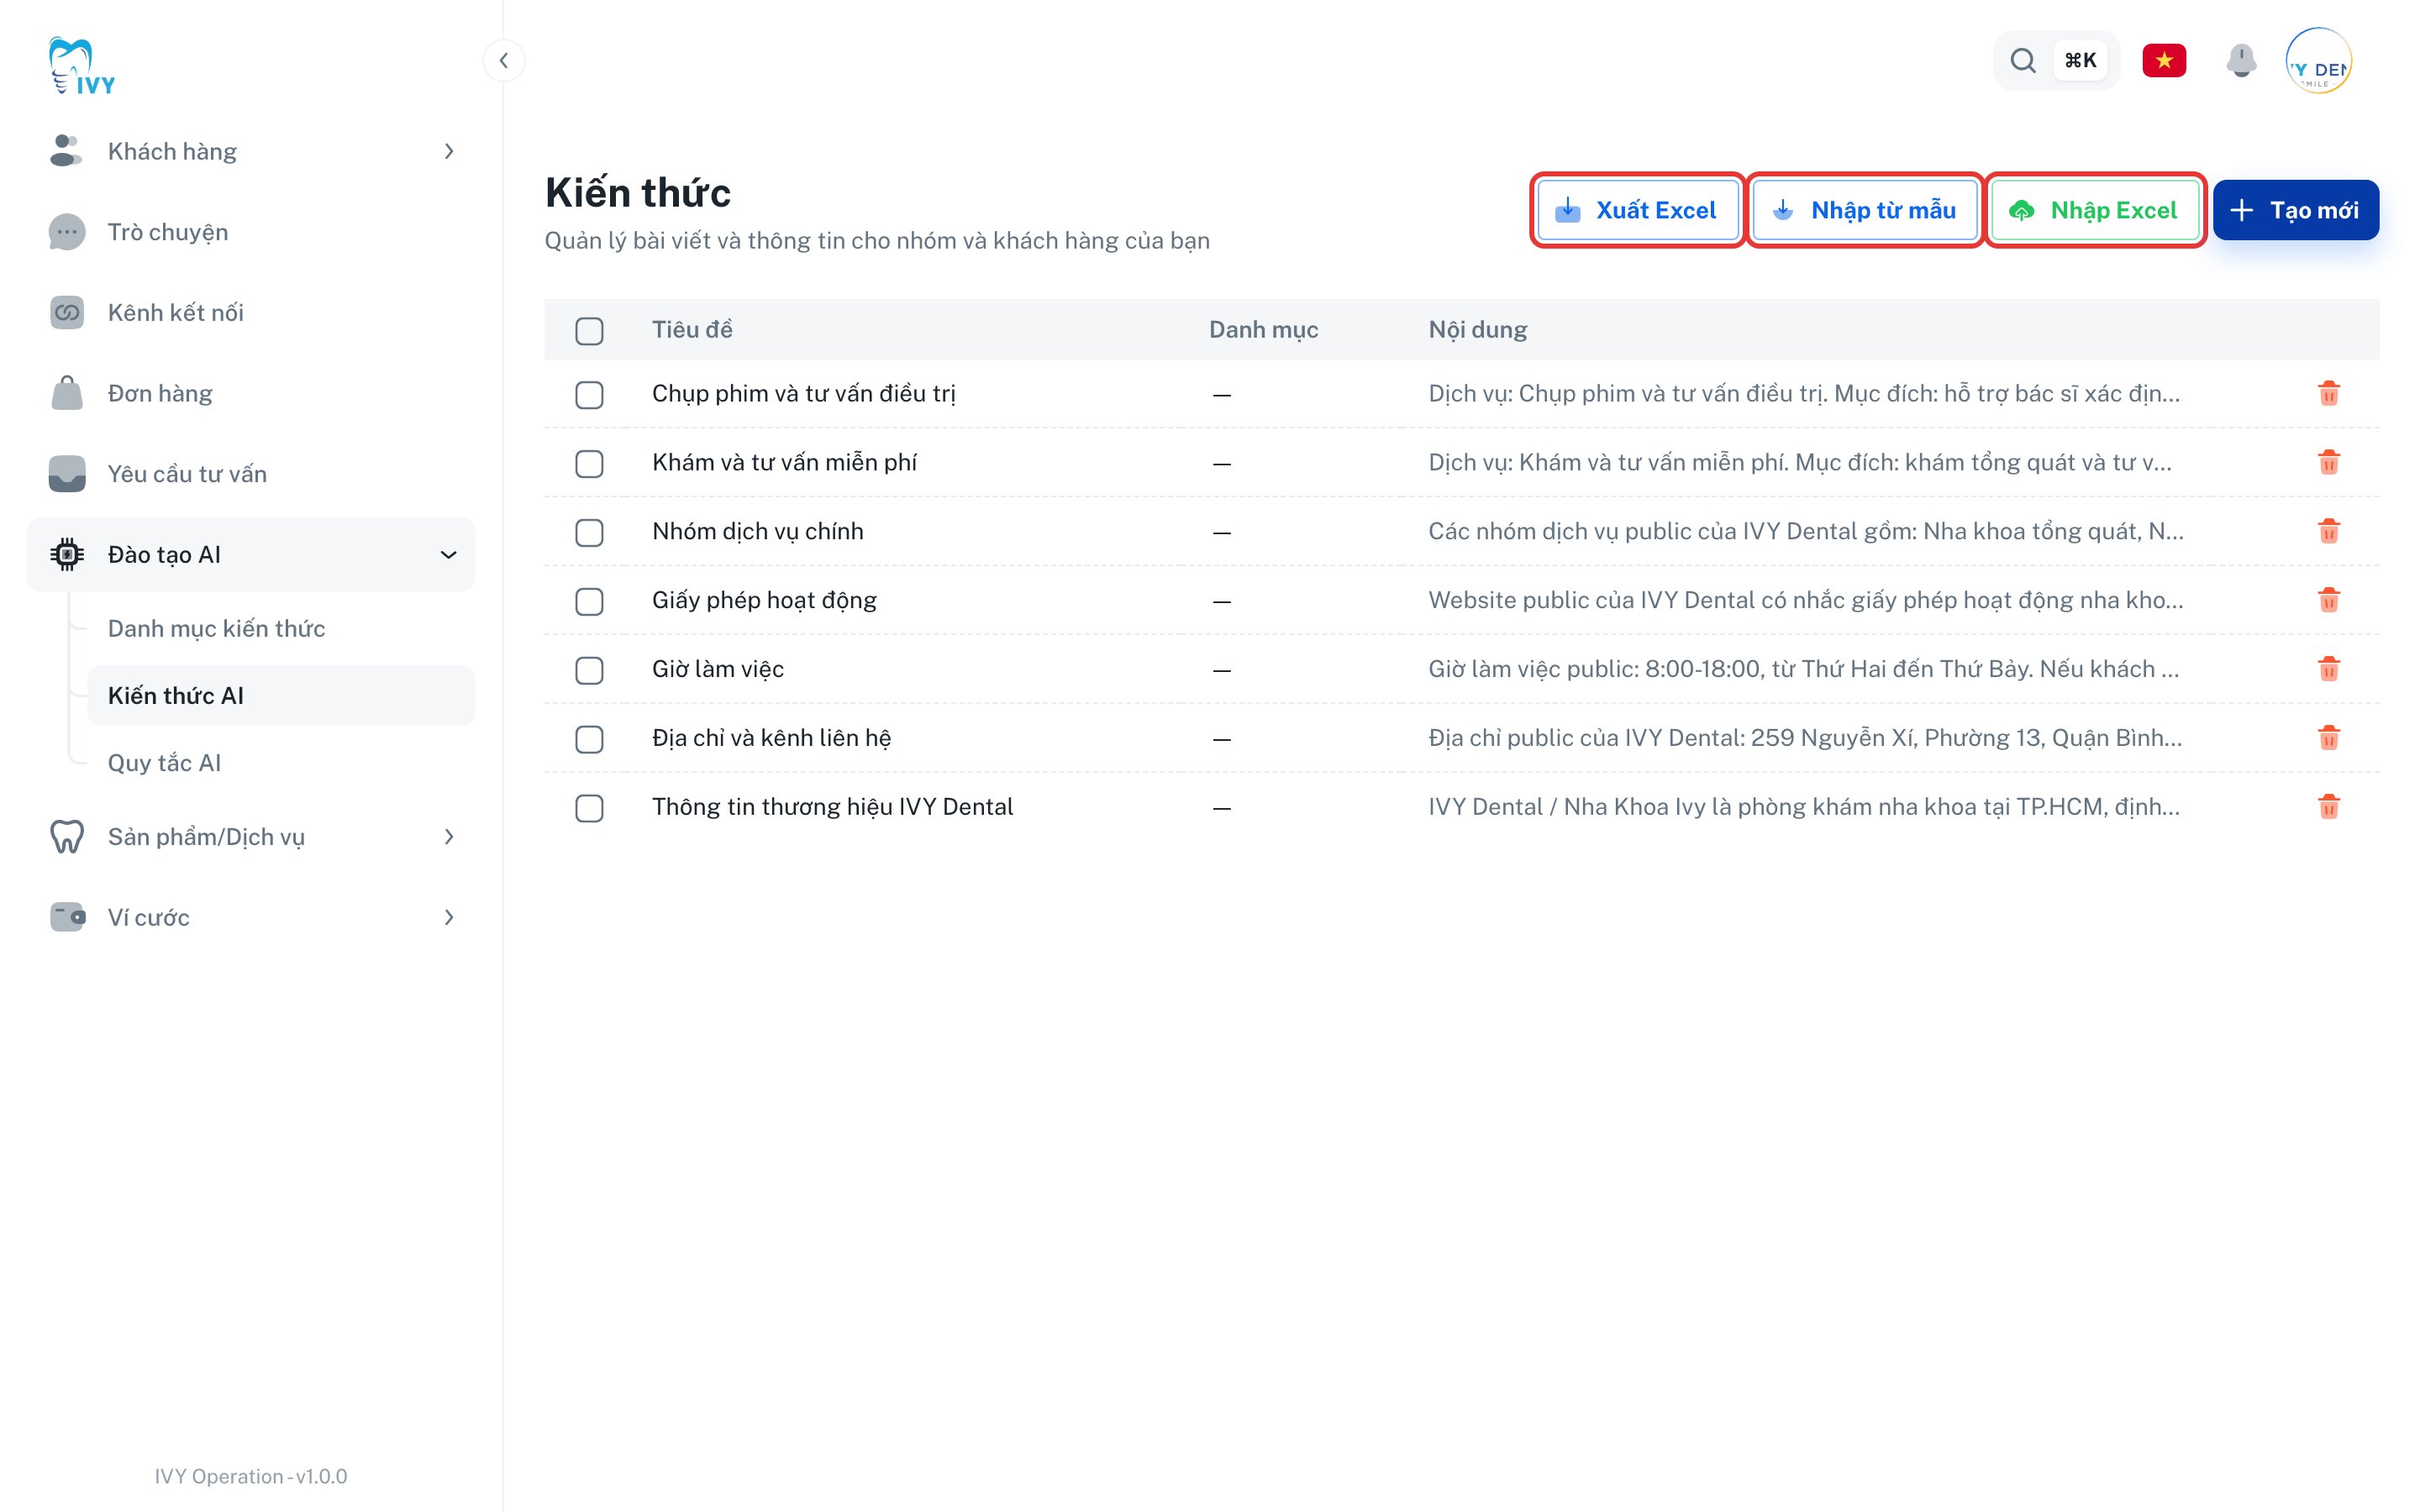Delete the Thông tin thương hiệu IVY Dental row
Screen dimensions: 2420x1512
pyautogui.click(x=2328, y=807)
